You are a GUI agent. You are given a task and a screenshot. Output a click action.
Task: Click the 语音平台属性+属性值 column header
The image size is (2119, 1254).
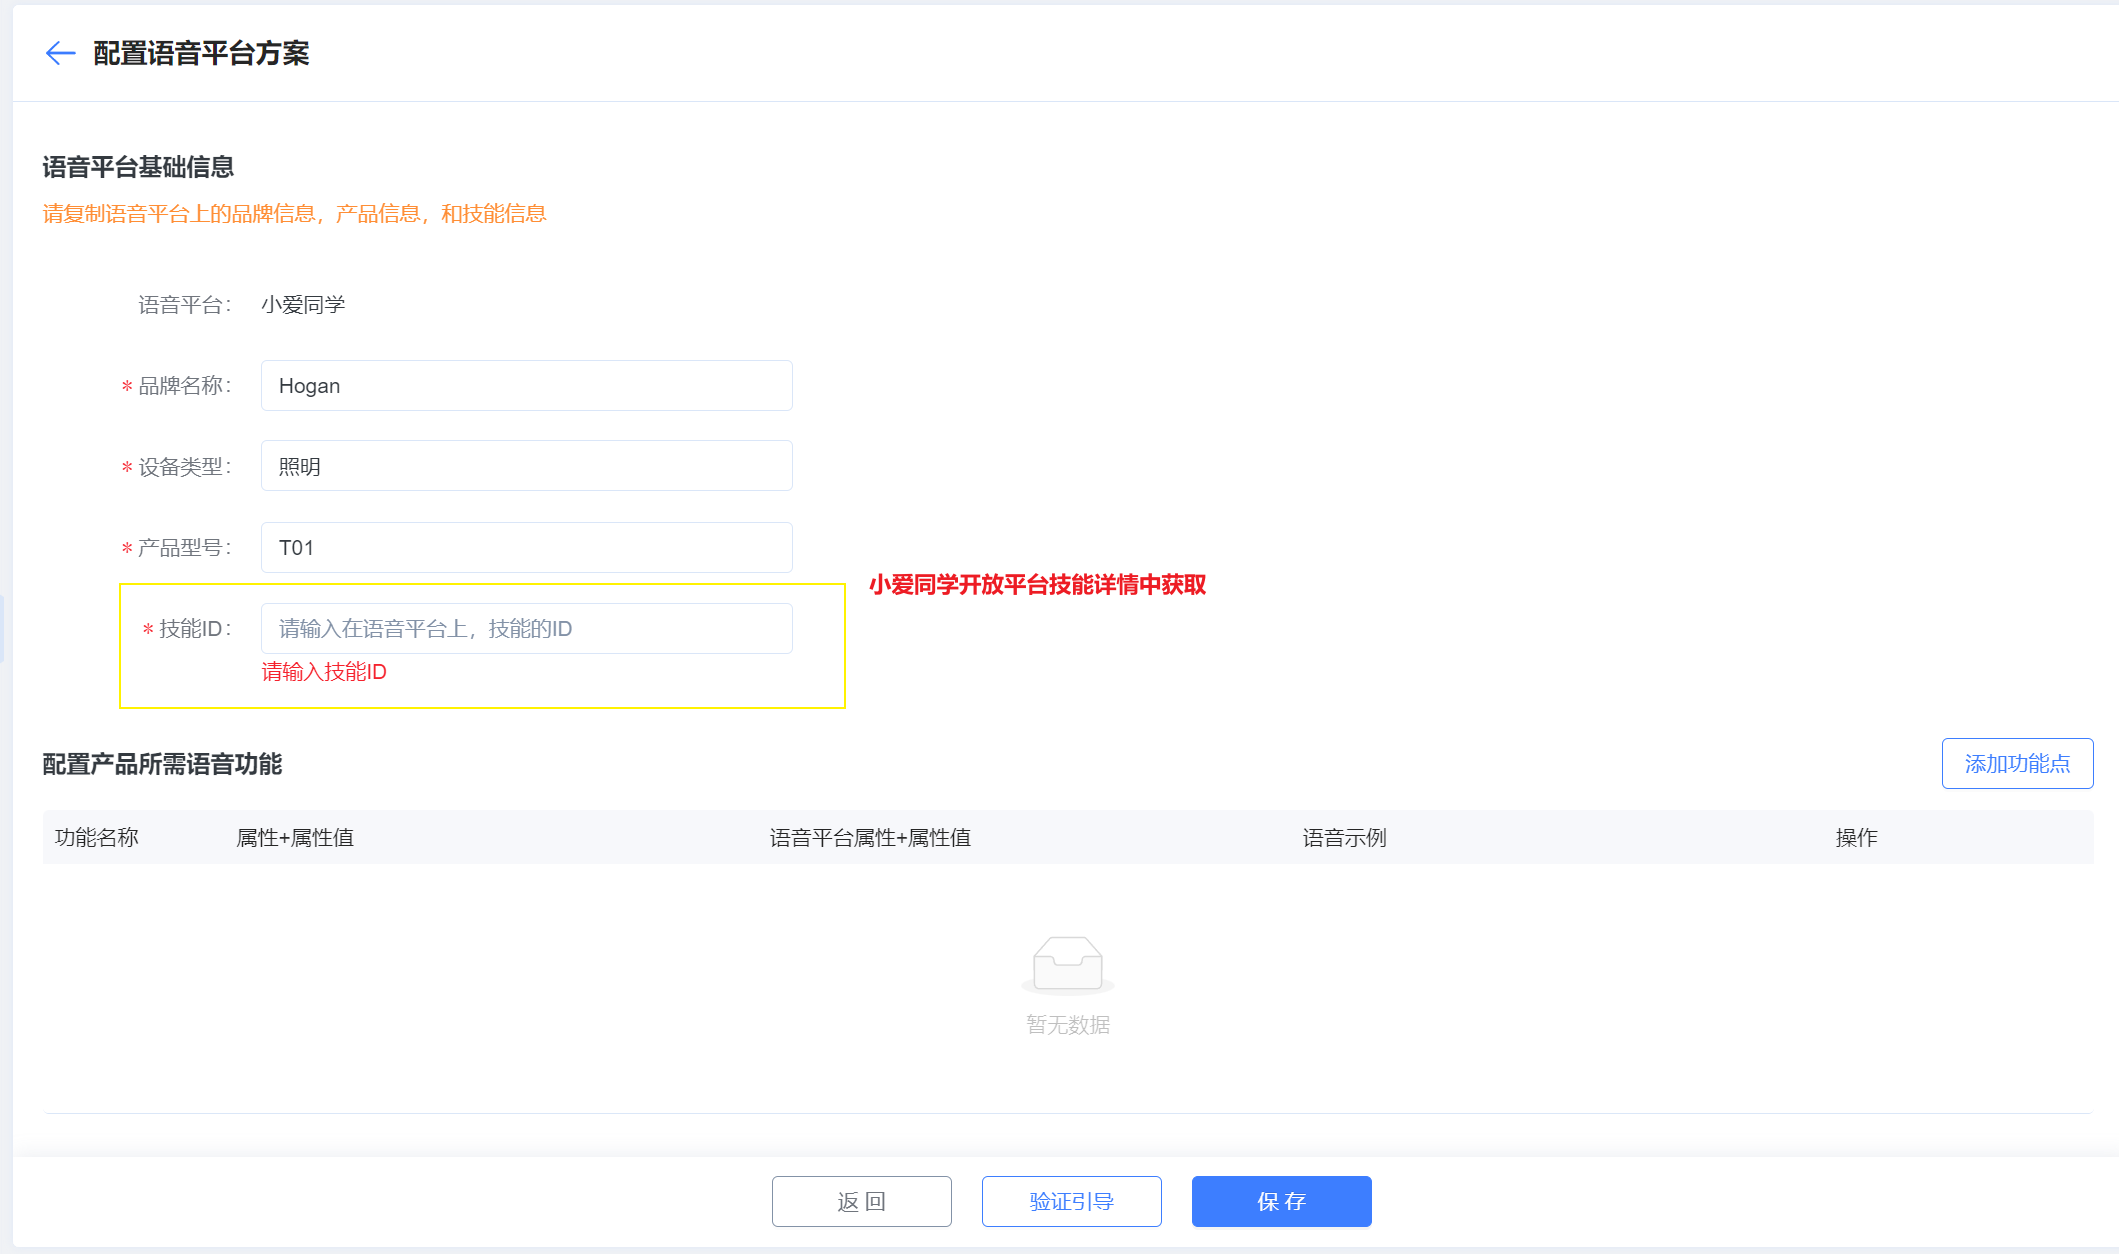click(870, 838)
